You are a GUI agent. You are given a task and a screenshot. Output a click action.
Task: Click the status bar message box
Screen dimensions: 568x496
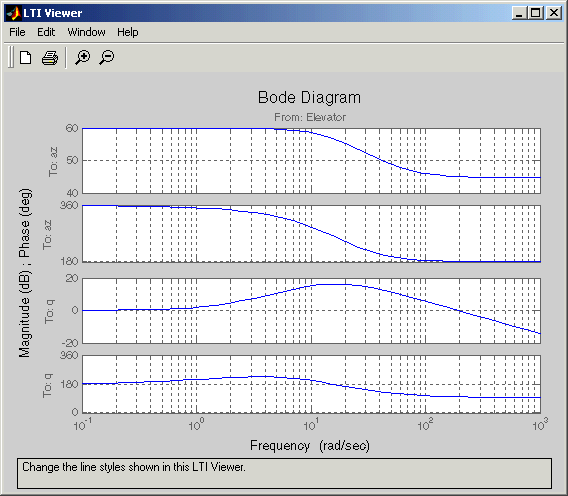pos(284,473)
